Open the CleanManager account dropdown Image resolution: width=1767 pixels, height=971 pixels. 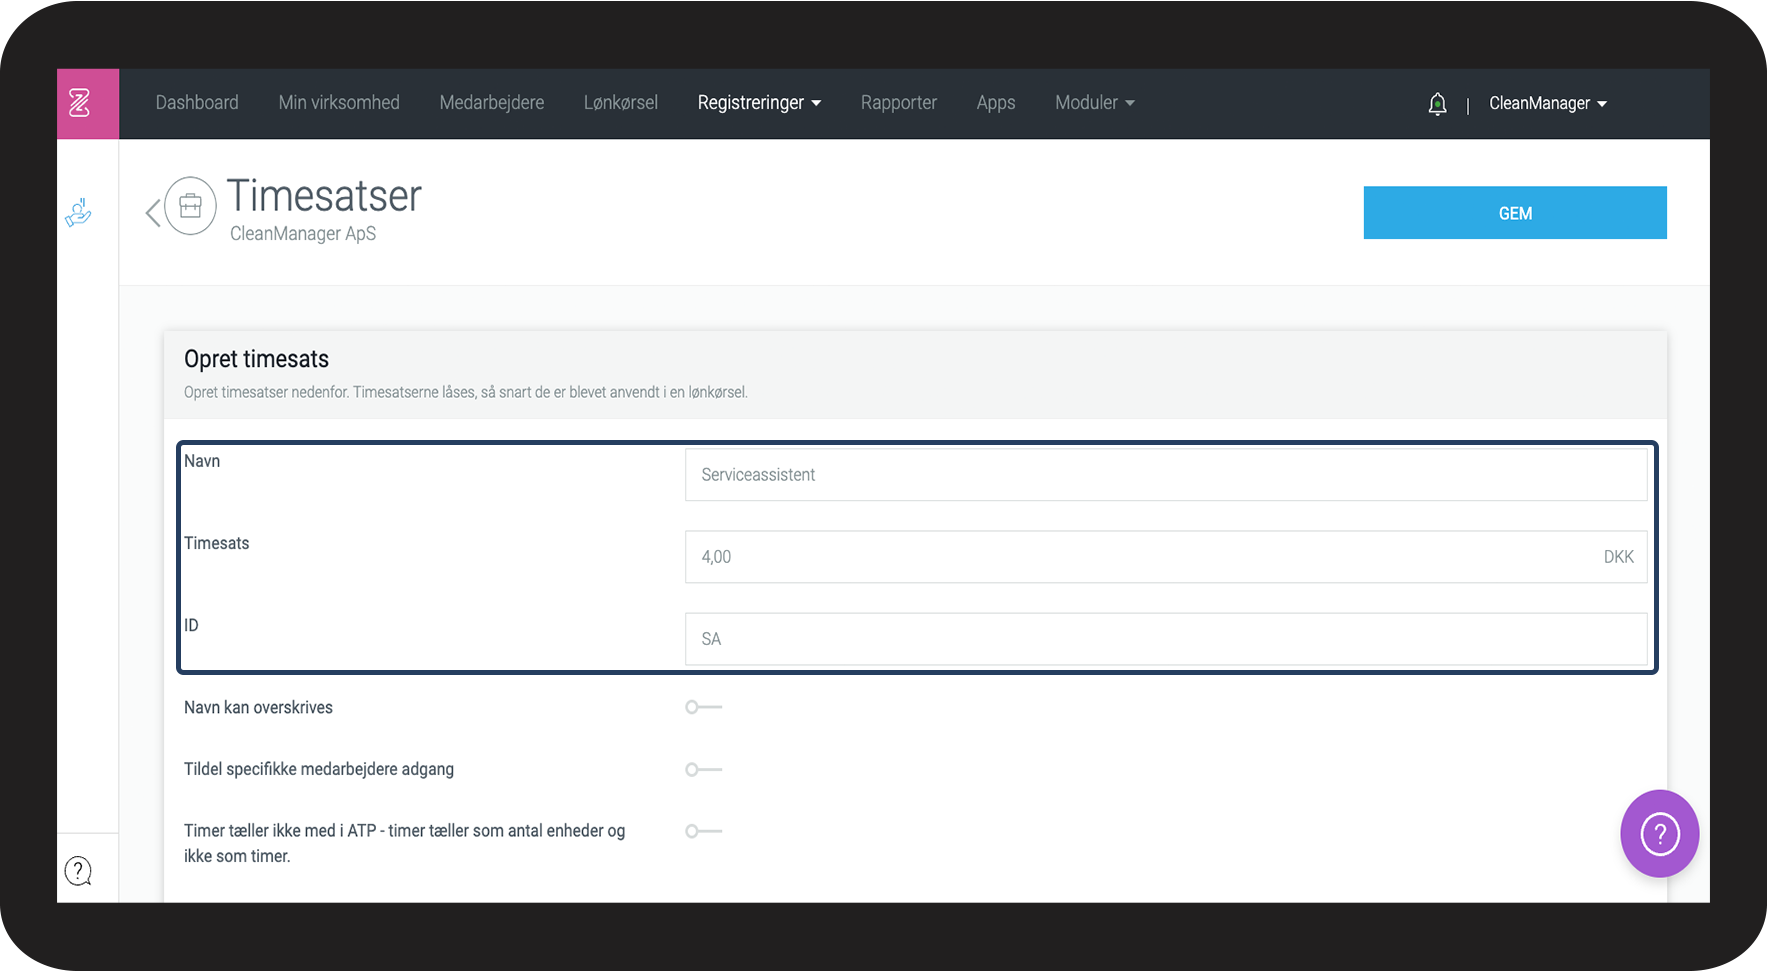pos(1548,104)
